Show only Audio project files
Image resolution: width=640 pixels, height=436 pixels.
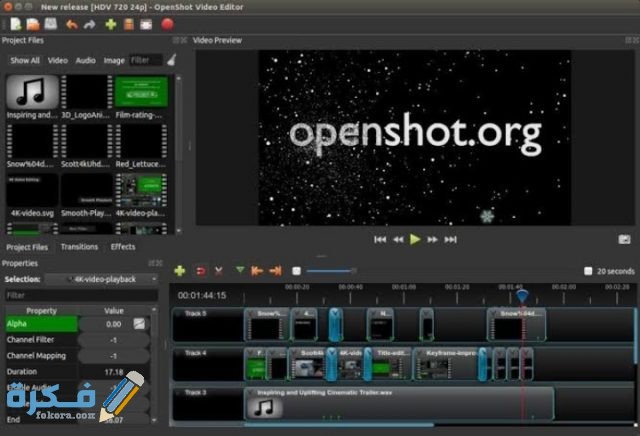(86, 60)
